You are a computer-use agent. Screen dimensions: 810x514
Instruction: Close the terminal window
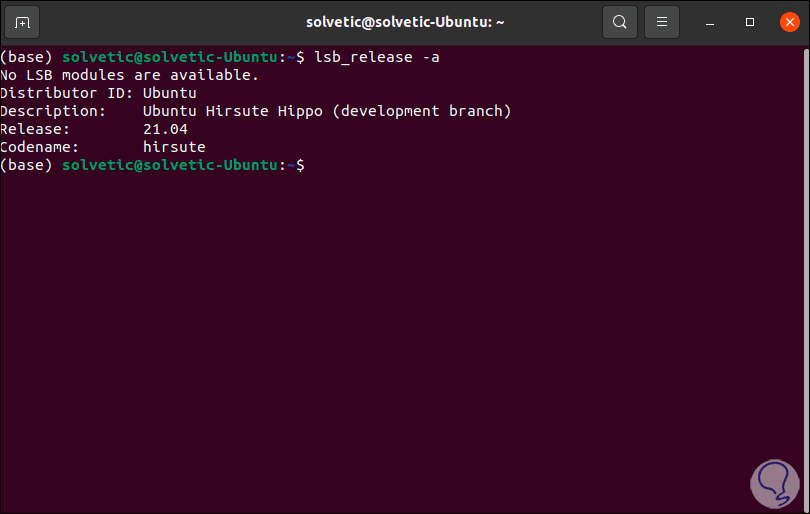pos(790,22)
